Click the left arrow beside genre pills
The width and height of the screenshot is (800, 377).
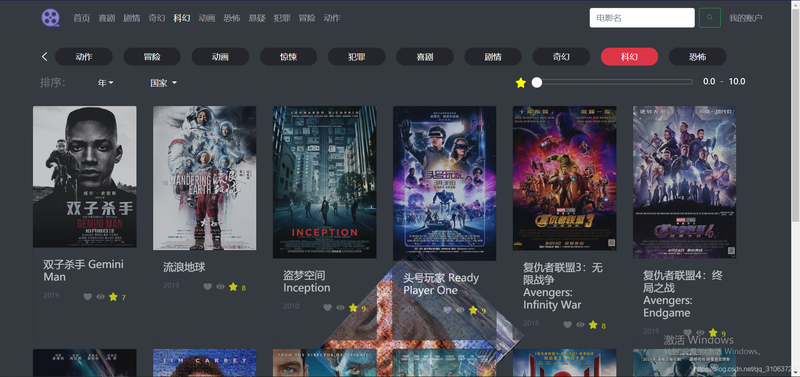[x=44, y=57]
